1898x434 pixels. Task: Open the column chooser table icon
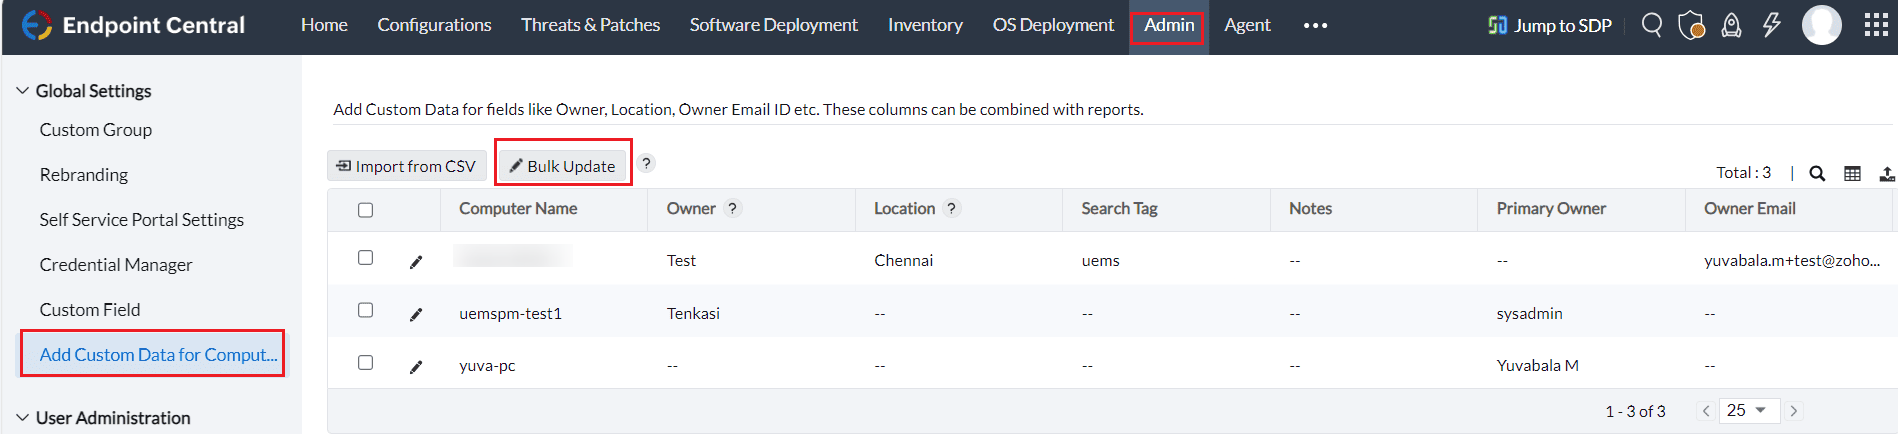click(1852, 173)
